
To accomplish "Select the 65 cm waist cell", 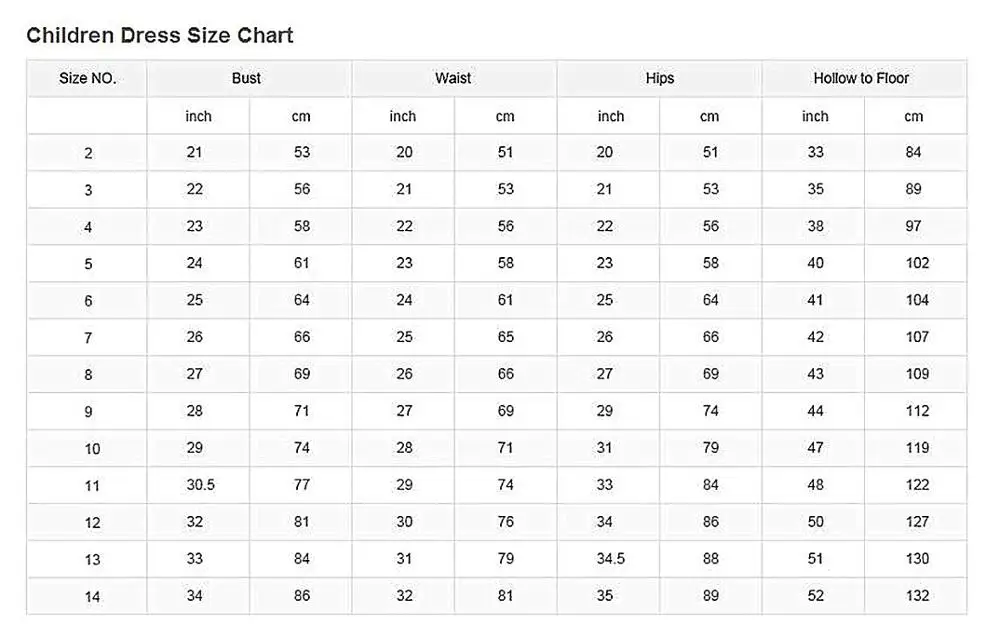I will click(x=506, y=337).
